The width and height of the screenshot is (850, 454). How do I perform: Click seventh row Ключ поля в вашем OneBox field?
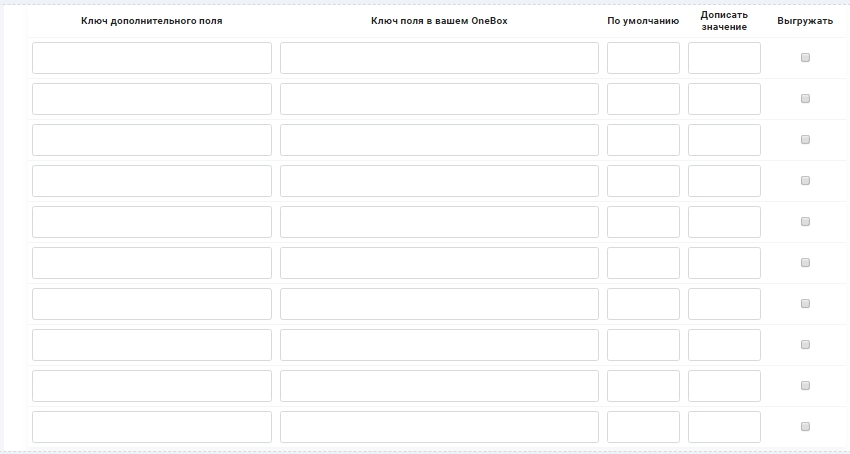pos(439,304)
